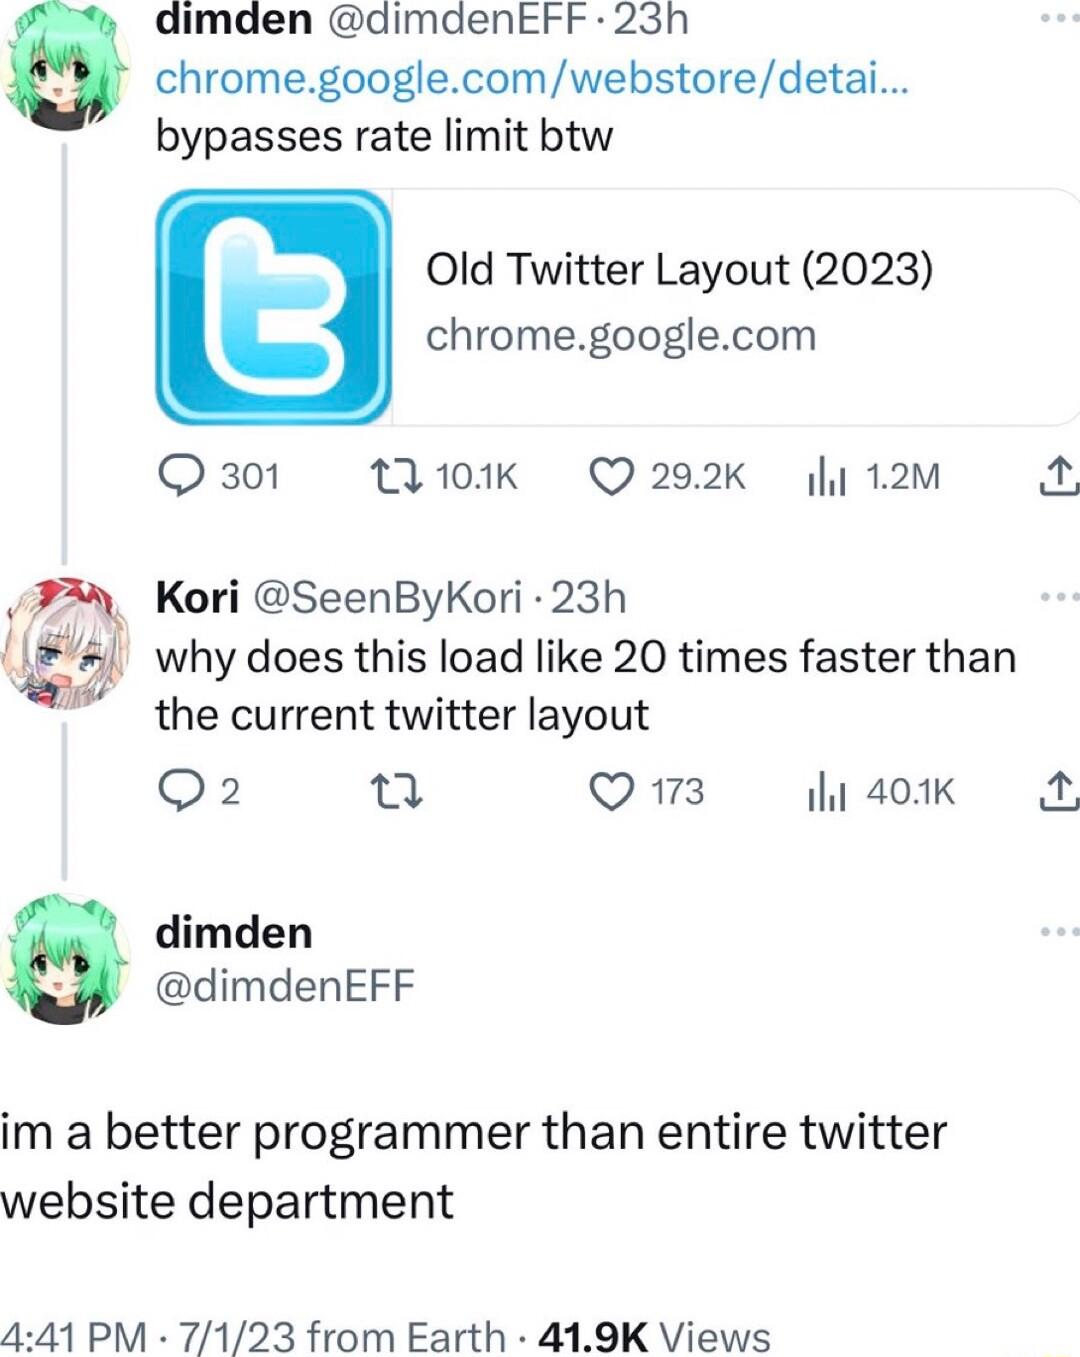This screenshot has width=1080, height=1357.
Task: Click the Twitter bird logo on the card
Action: 275,305
